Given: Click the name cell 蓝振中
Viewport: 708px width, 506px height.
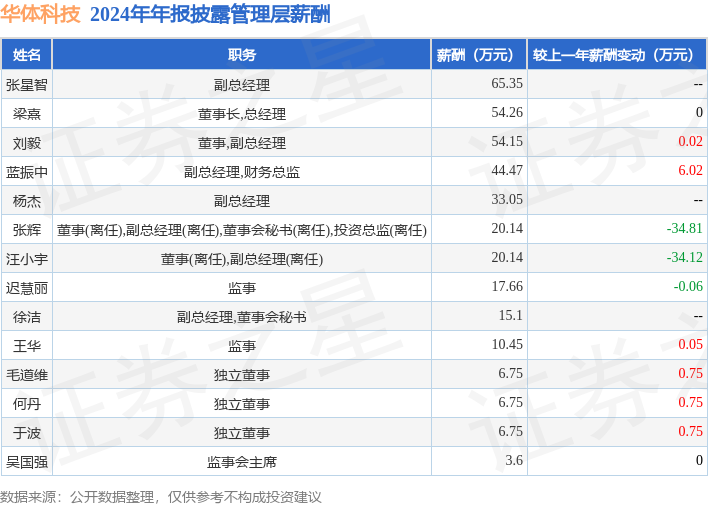Looking at the screenshot, I should pos(27,172).
